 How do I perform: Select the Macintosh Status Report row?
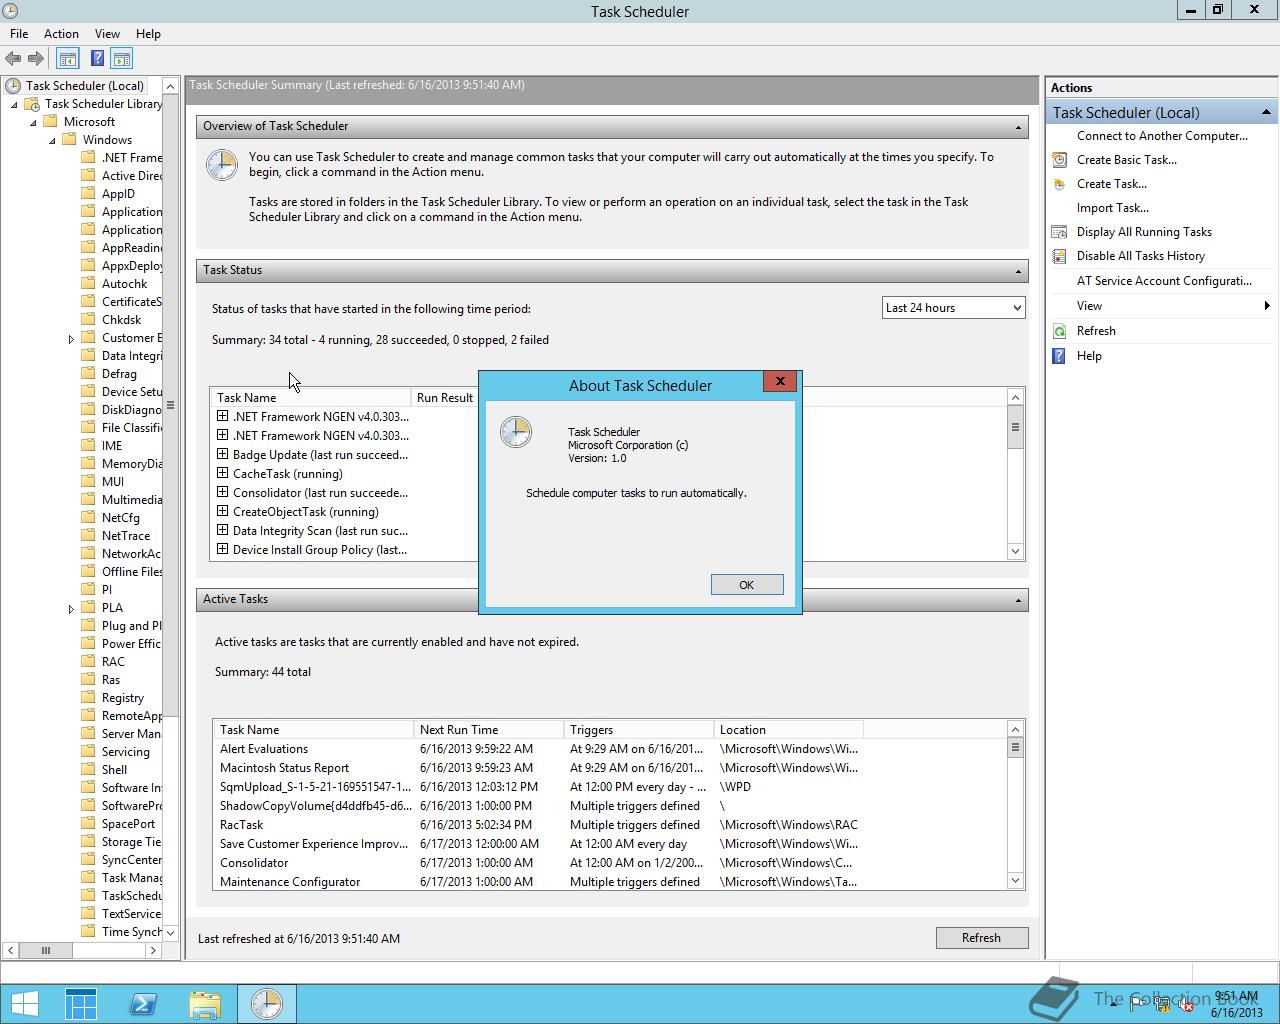609,768
